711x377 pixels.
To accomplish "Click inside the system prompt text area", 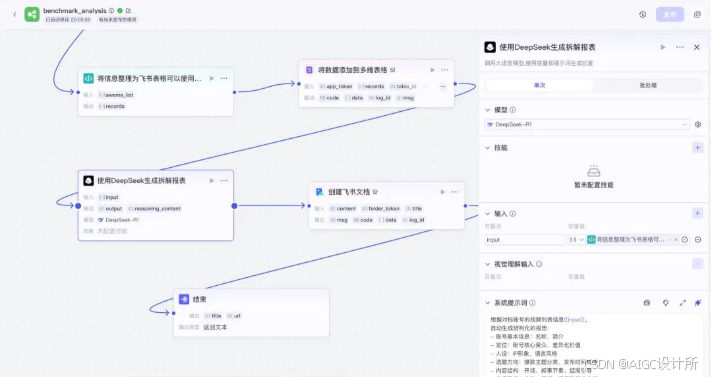I will tap(594, 345).
